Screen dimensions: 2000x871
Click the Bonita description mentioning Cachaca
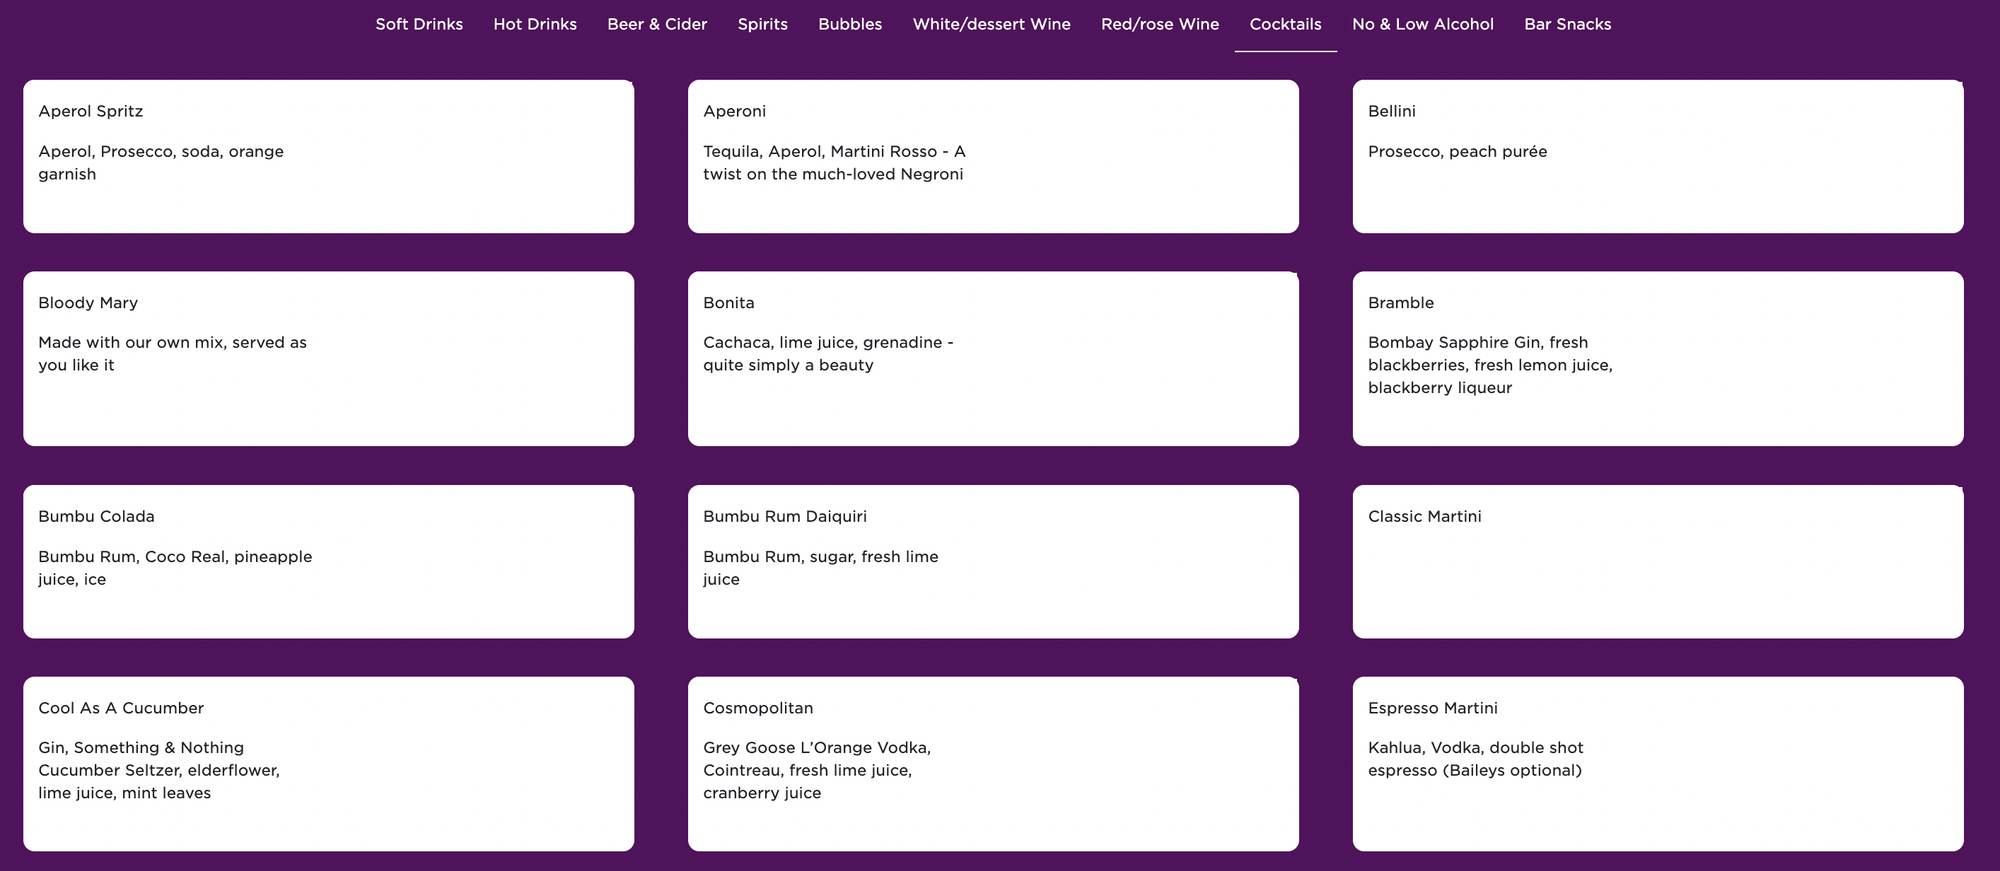pyautogui.click(x=828, y=354)
